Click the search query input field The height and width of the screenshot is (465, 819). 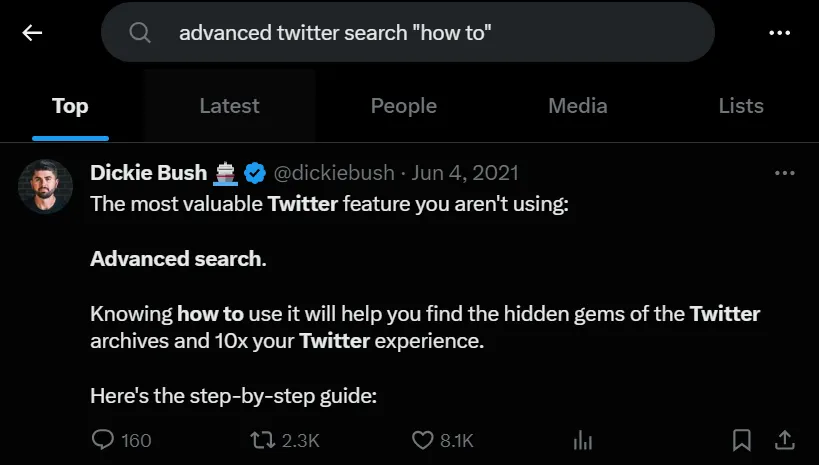(420, 33)
